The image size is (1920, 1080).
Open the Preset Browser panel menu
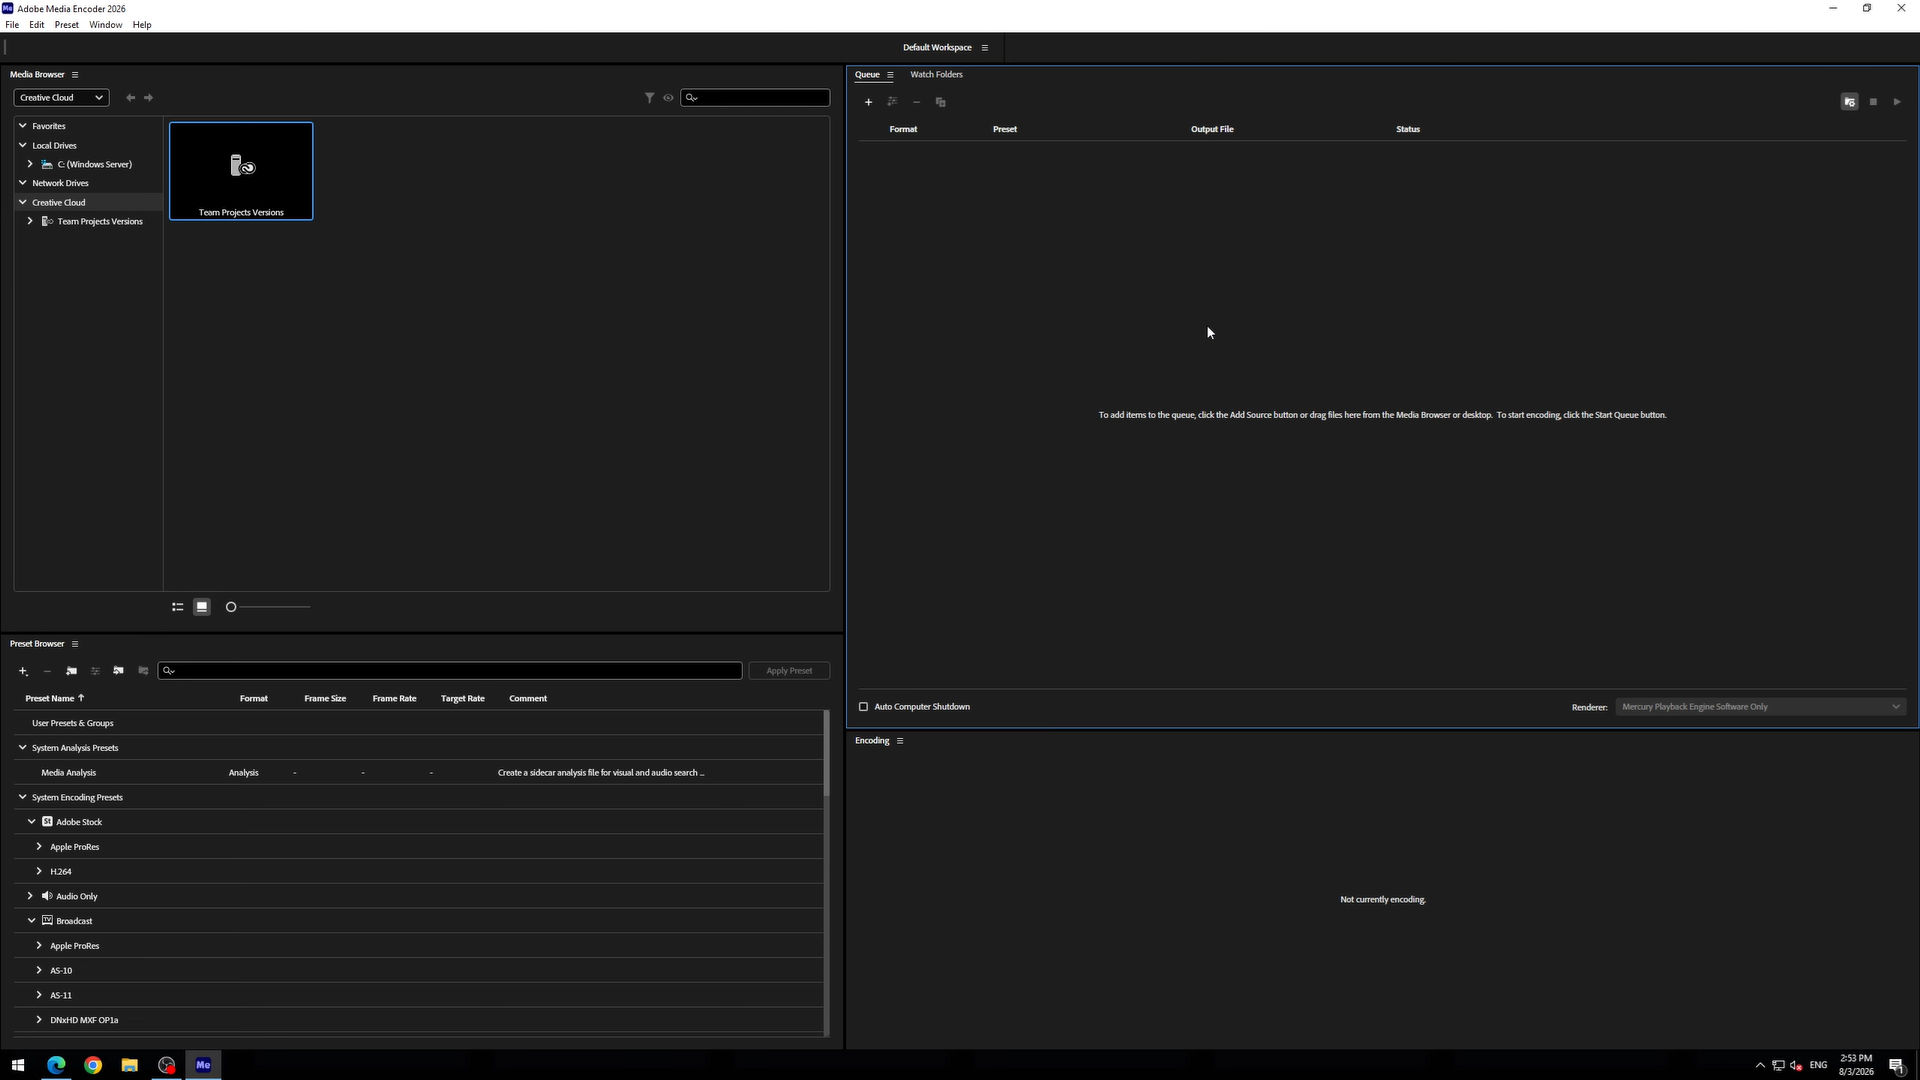(75, 644)
